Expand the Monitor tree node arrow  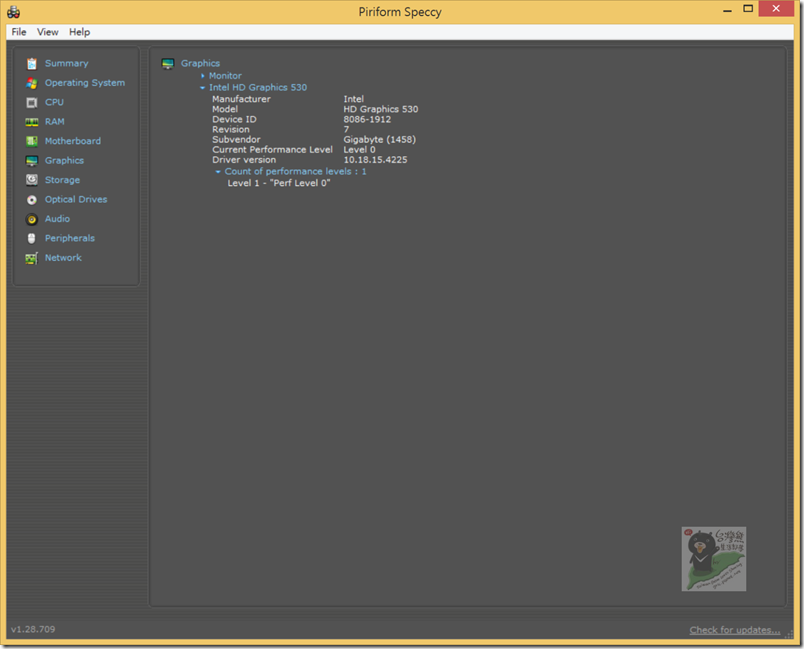click(203, 76)
